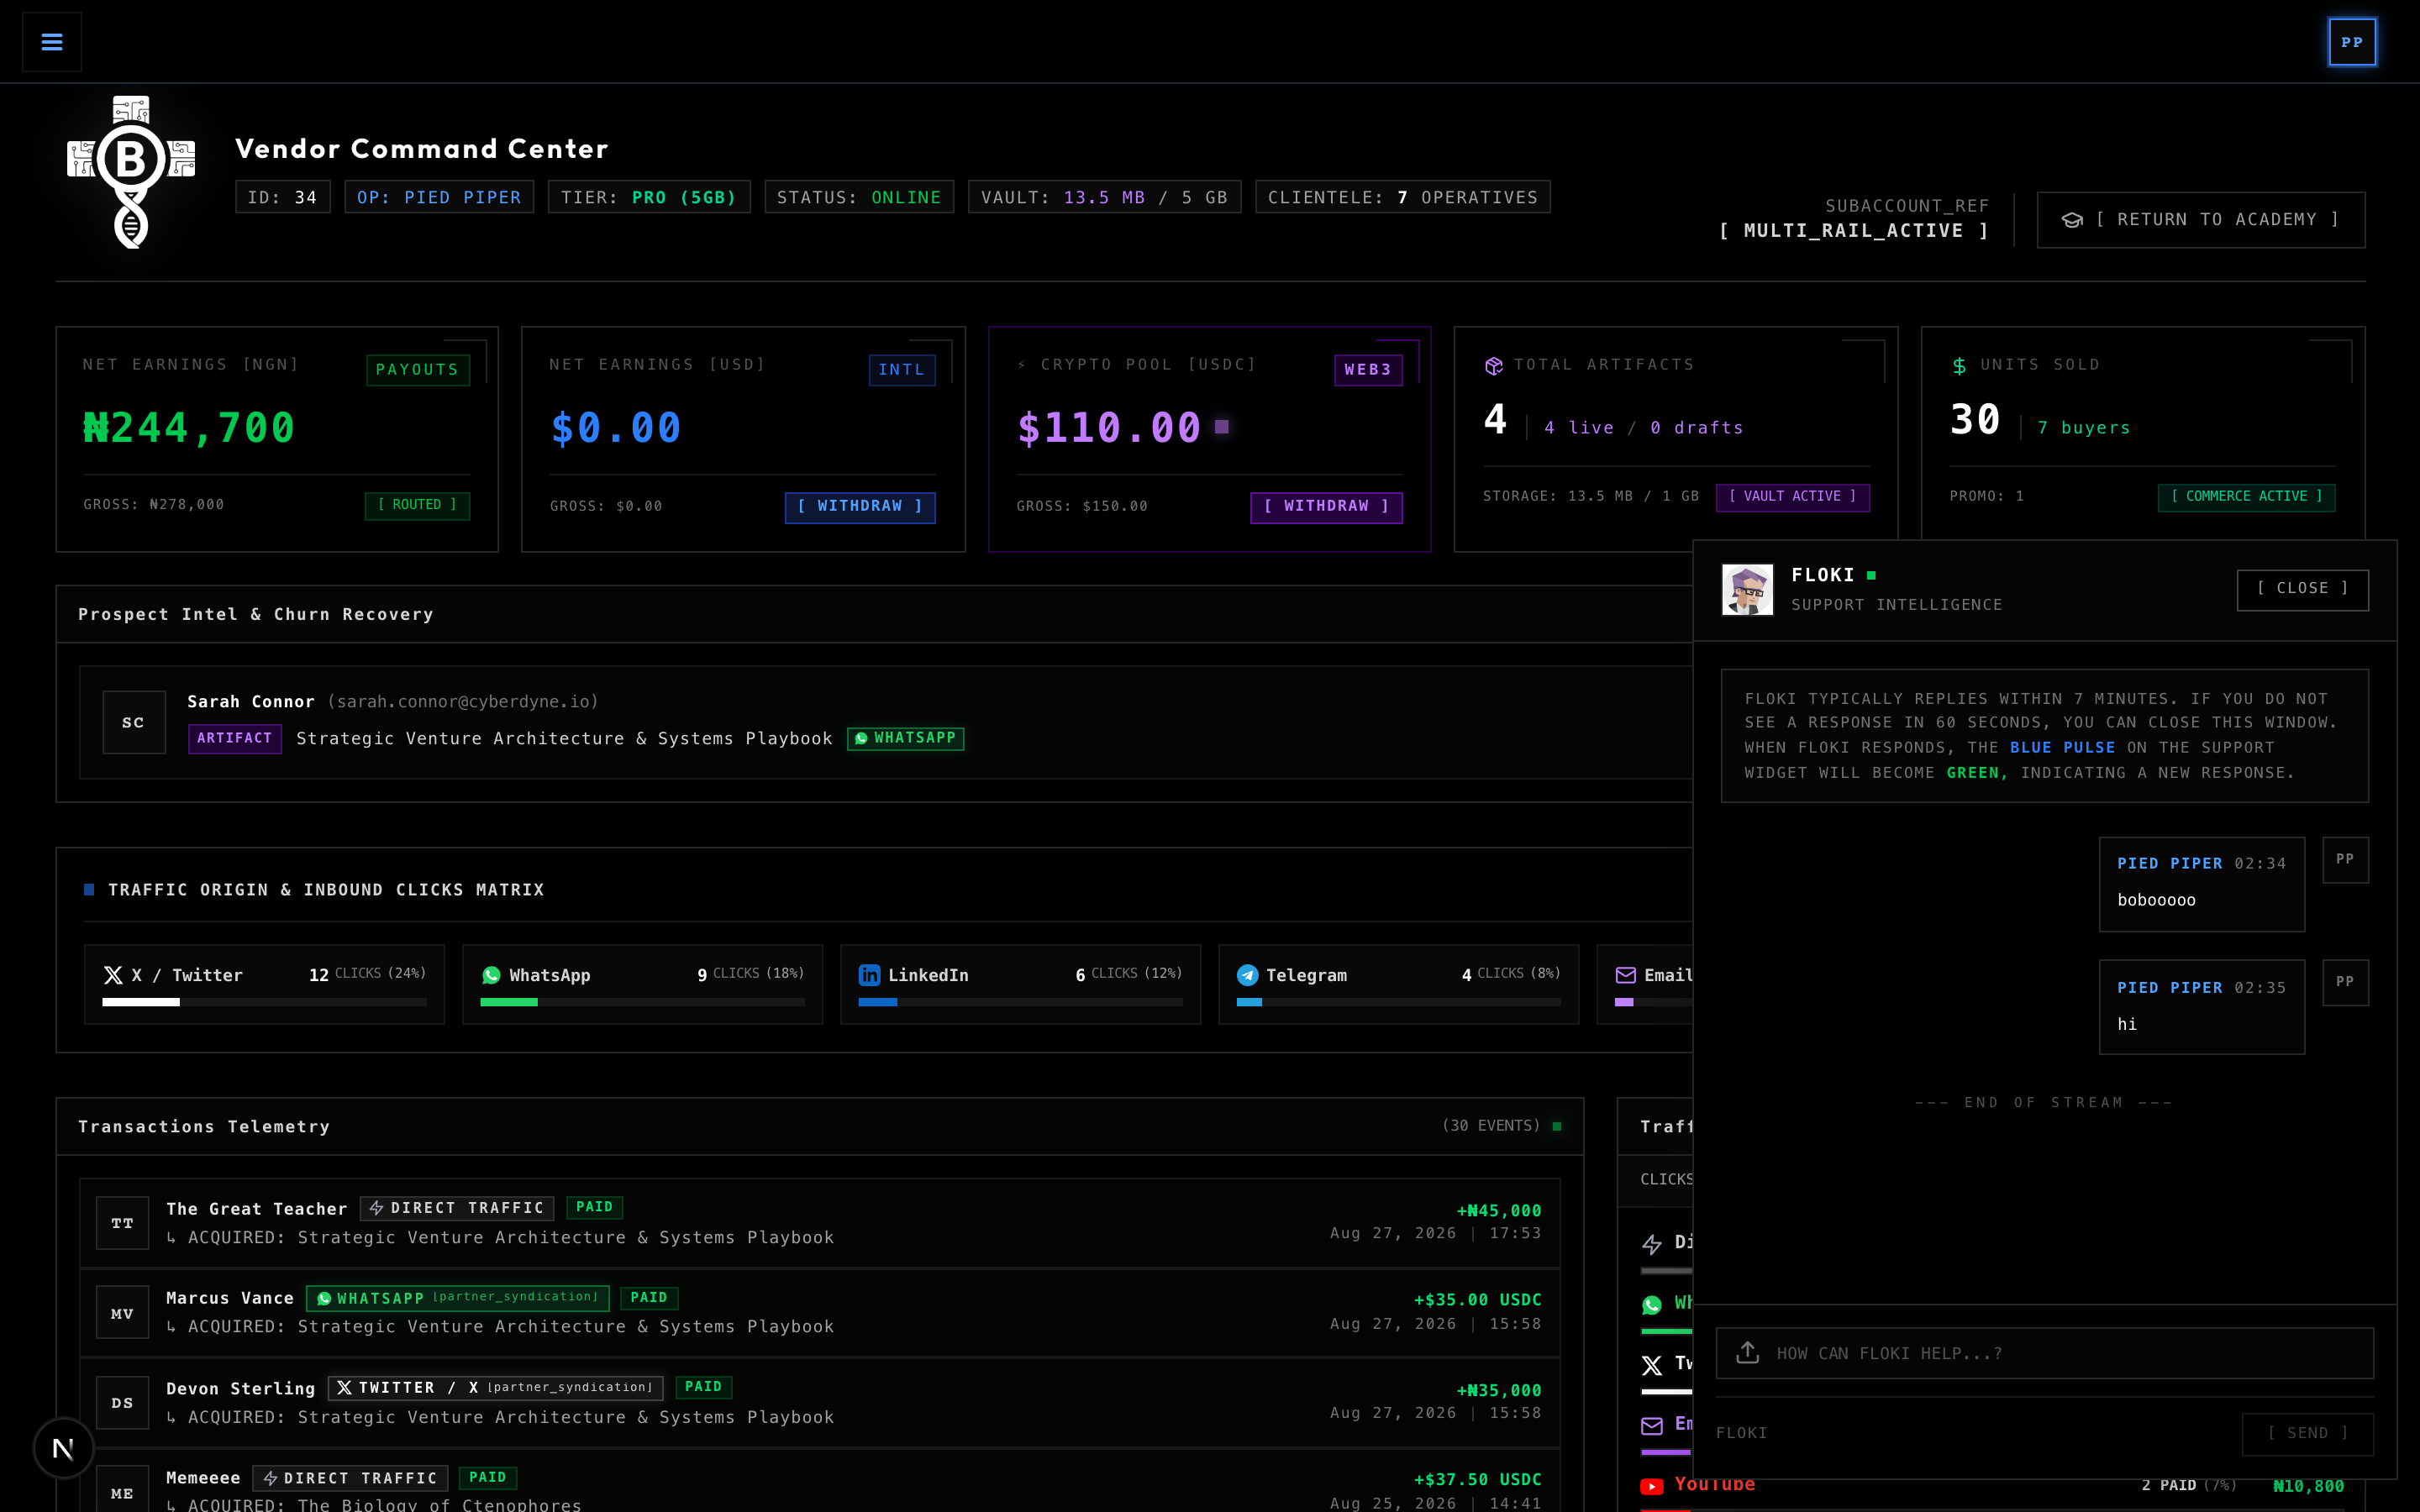Click the LinkedIn clicks progress bar

(x=1020, y=1002)
